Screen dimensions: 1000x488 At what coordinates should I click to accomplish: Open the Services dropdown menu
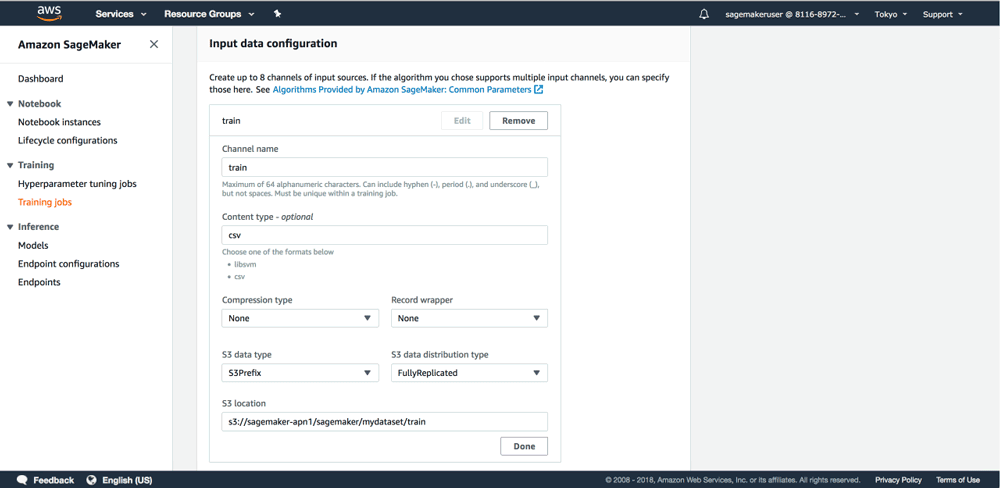pyautogui.click(x=121, y=14)
